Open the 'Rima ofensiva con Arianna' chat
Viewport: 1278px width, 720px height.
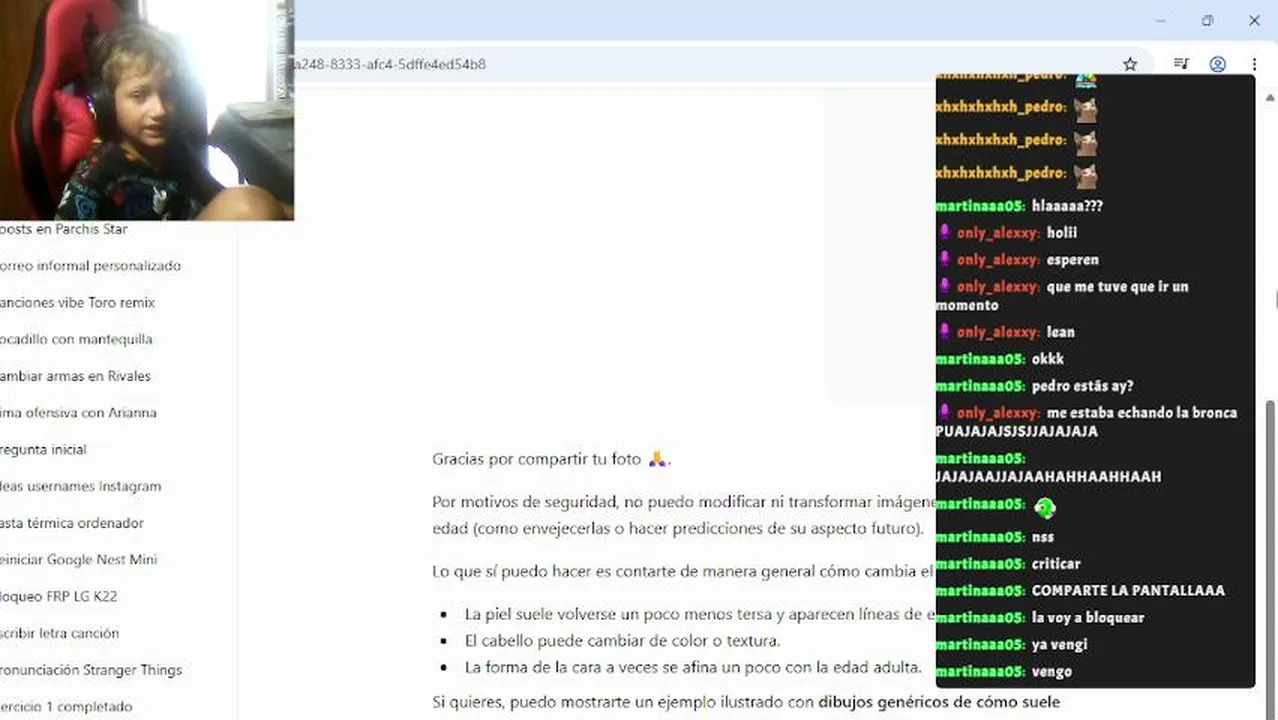(78, 412)
